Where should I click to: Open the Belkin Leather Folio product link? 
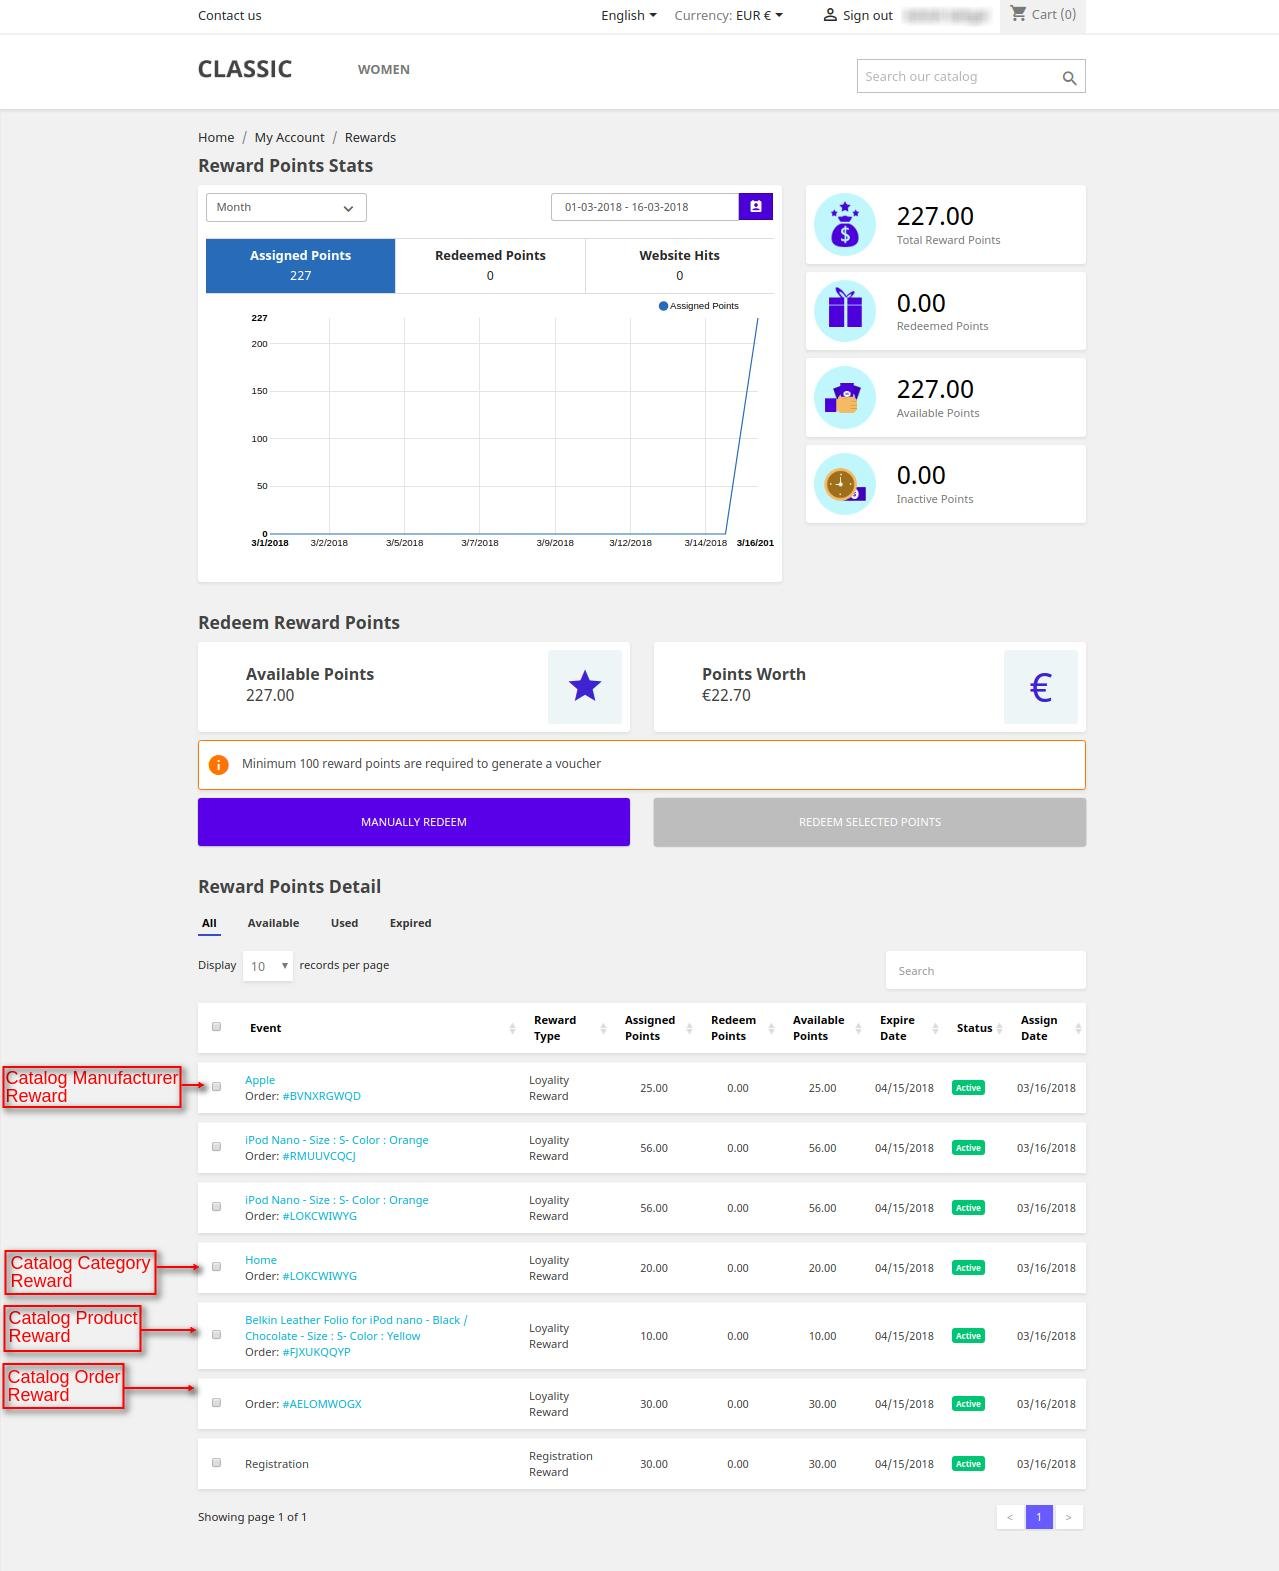click(356, 1328)
